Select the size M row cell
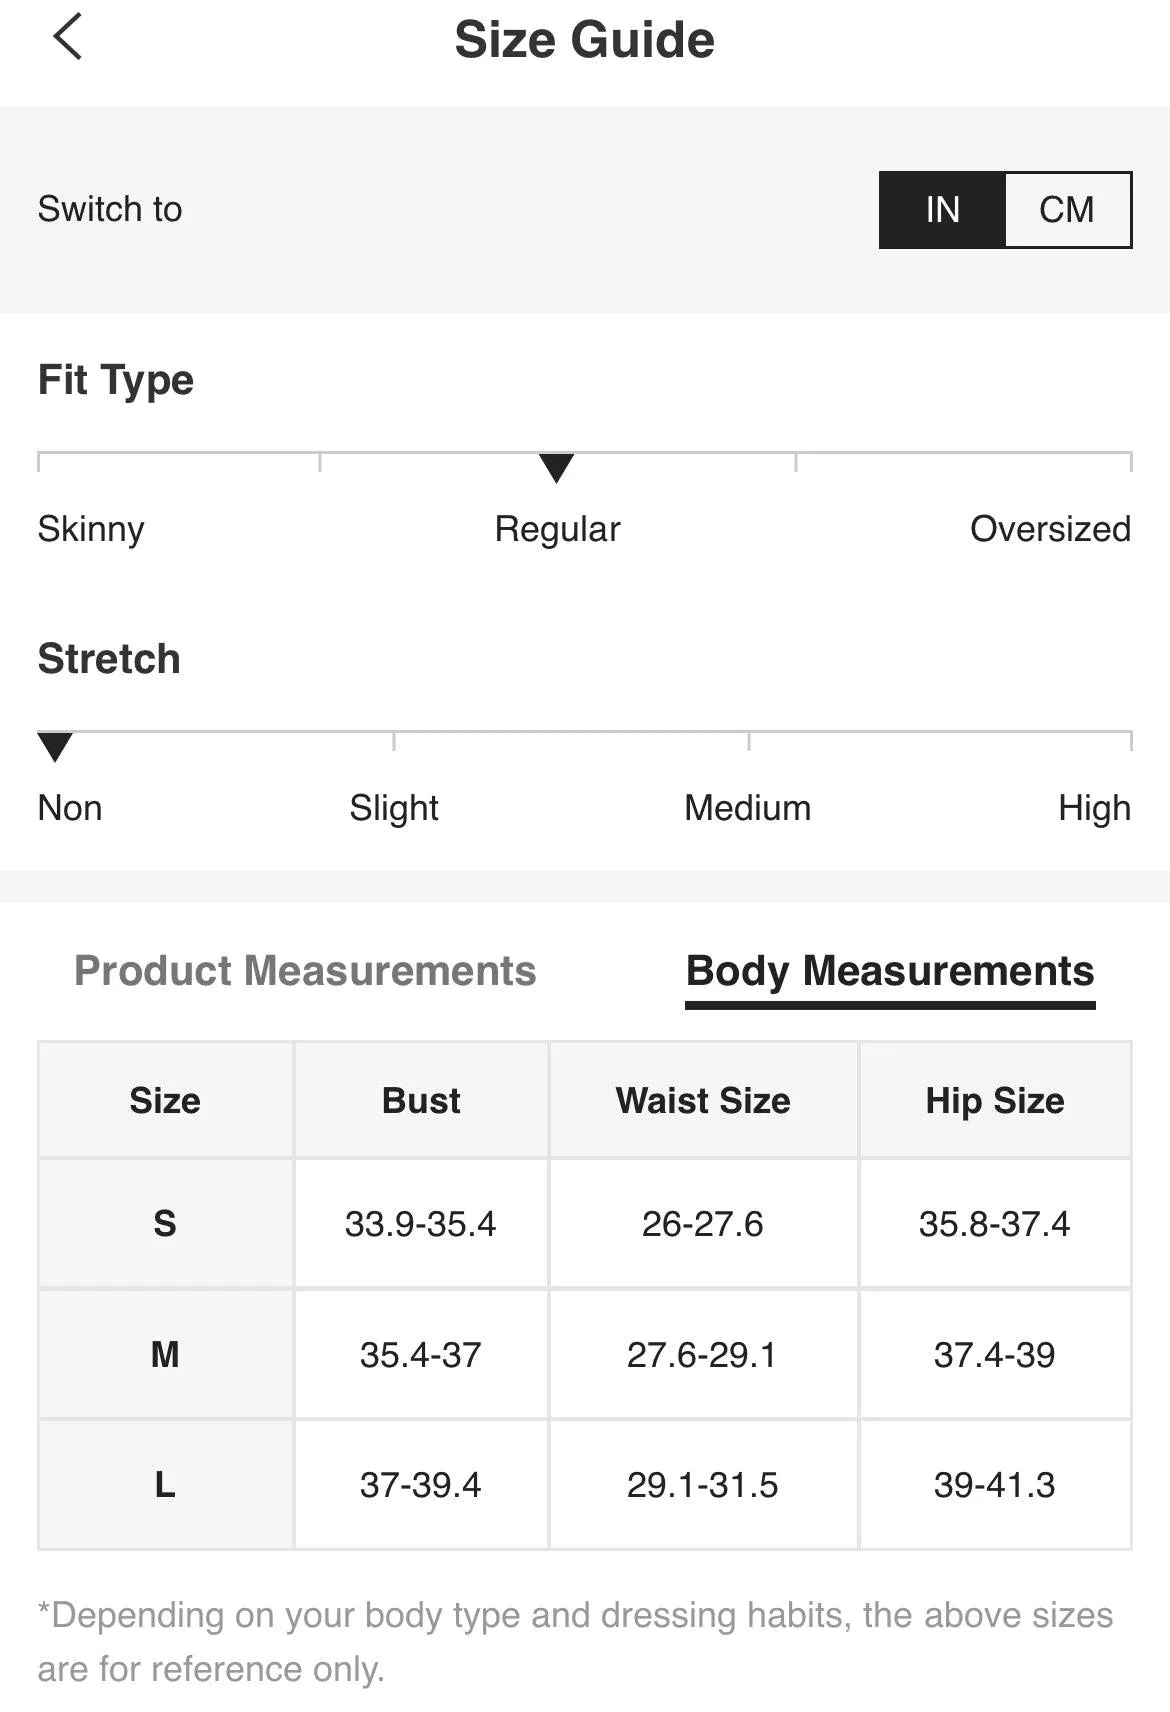 [165, 1354]
